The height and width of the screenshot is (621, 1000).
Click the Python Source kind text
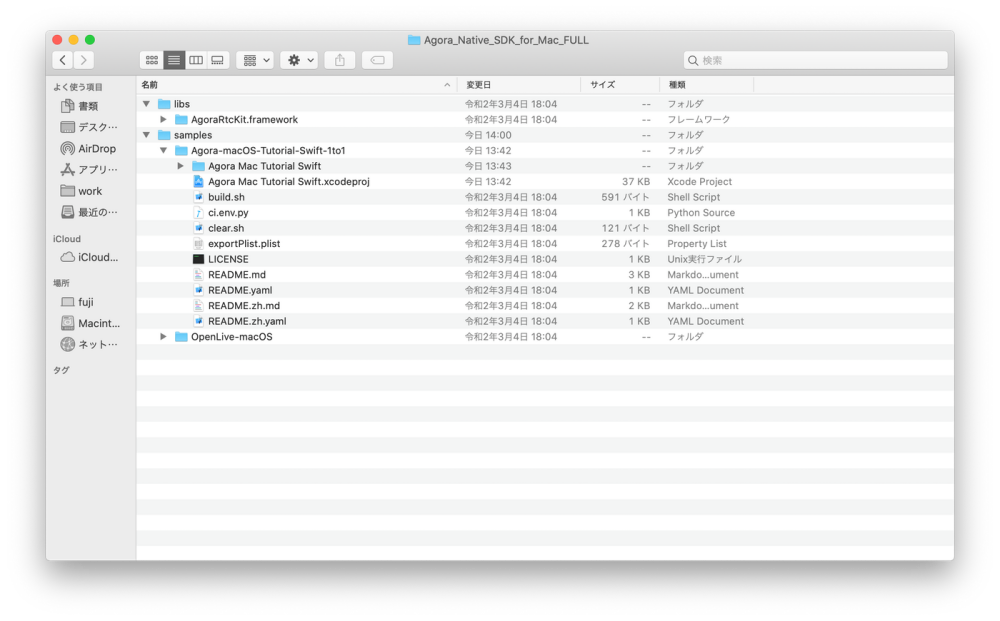(x=701, y=212)
